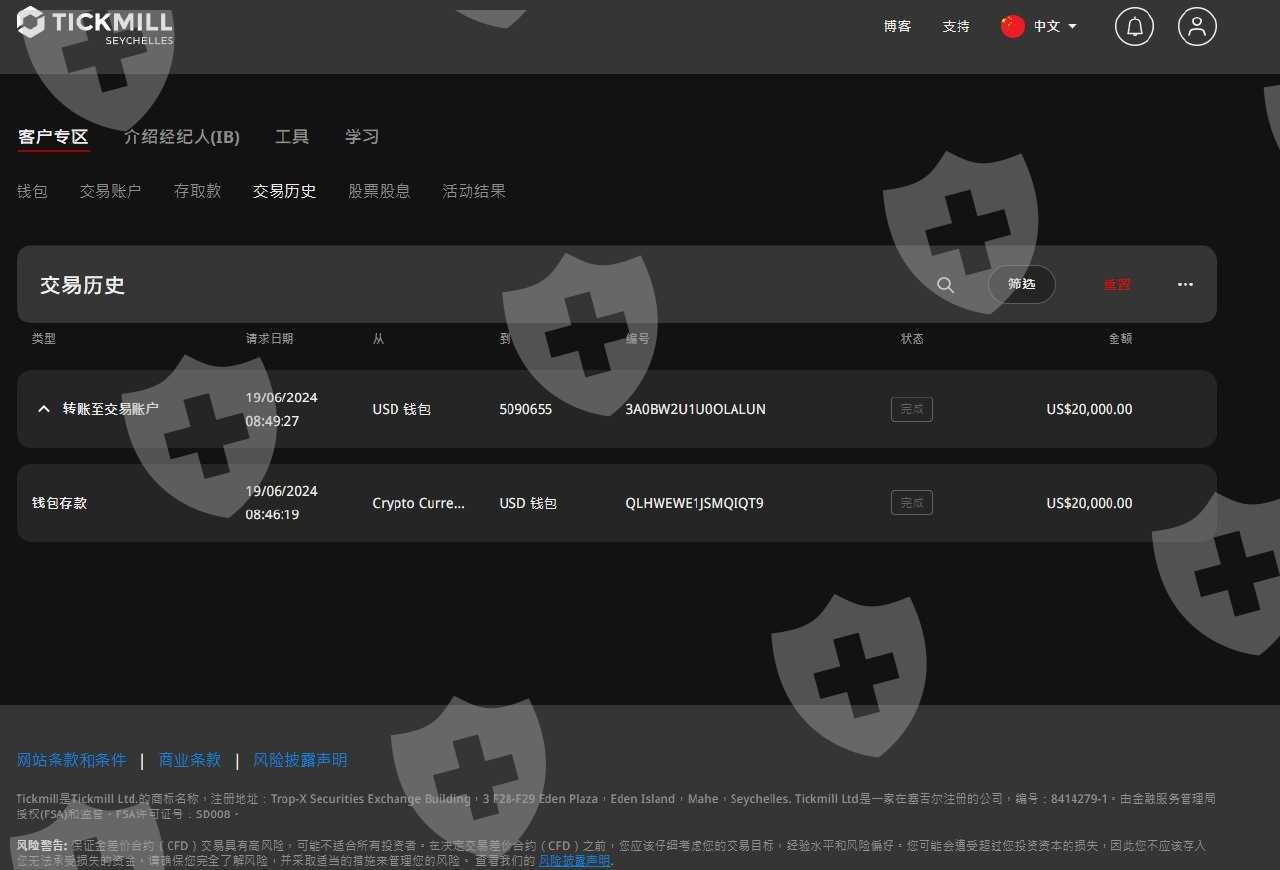Click the search magnifier in 交易历史

(945, 285)
